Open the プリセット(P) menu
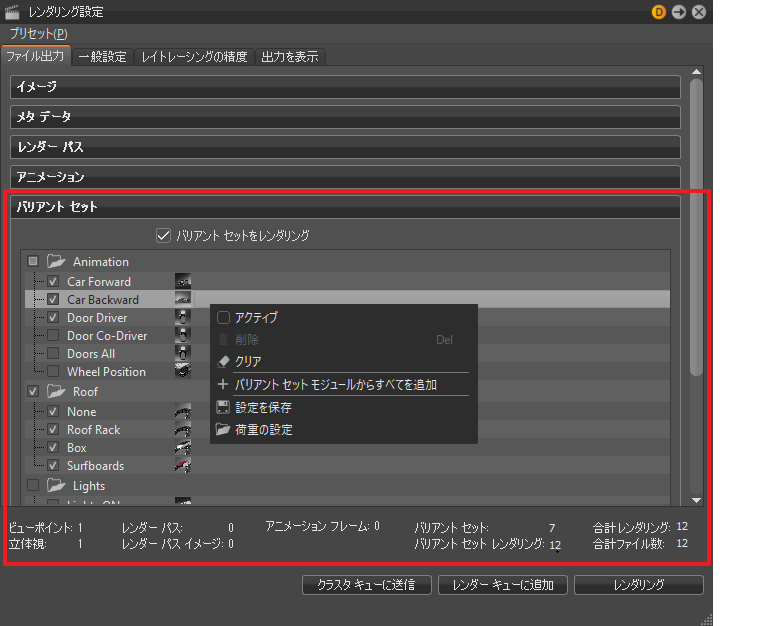 tap(39, 33)
